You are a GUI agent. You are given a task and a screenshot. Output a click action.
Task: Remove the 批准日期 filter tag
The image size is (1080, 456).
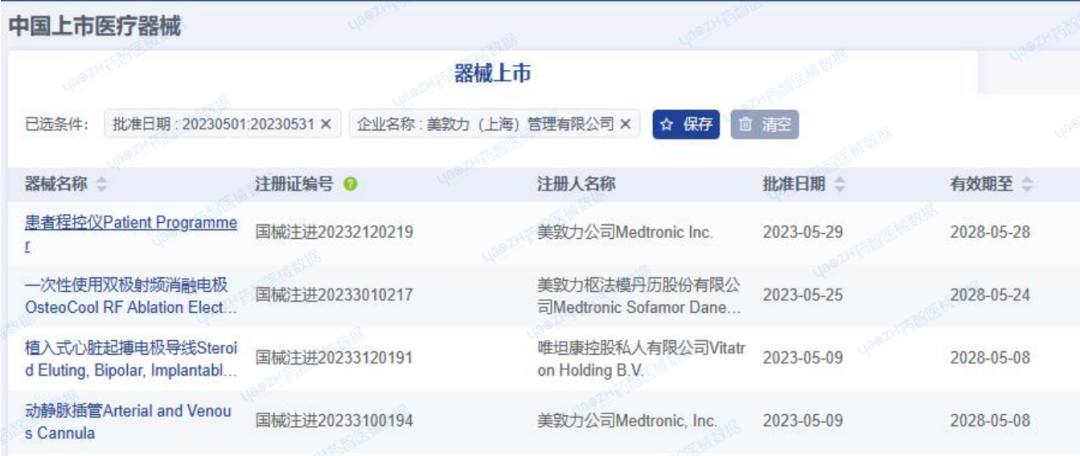(326, 125)
